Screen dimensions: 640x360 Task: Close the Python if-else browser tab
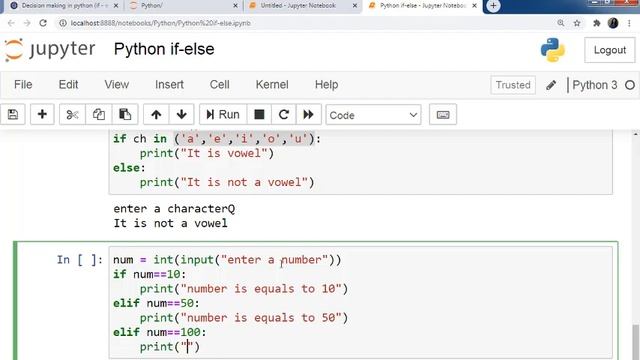pos(474,6)
